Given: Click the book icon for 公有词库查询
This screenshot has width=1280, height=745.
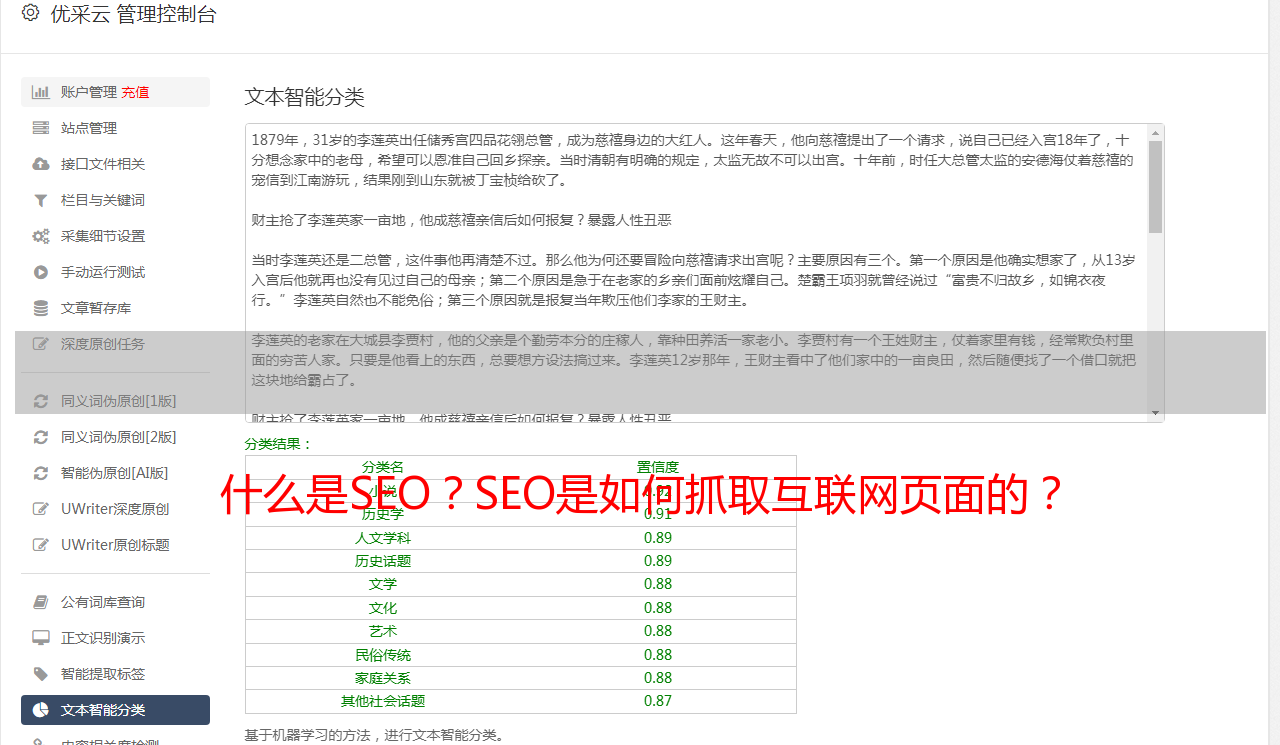Looking at the screenshot, I should pyautogui.click(x=41, y=602).
